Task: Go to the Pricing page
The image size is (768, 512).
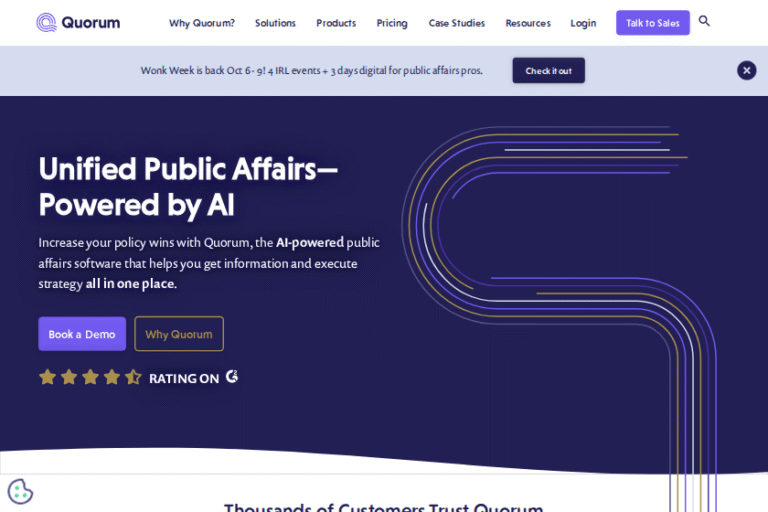Action: [x=392, y=23]
